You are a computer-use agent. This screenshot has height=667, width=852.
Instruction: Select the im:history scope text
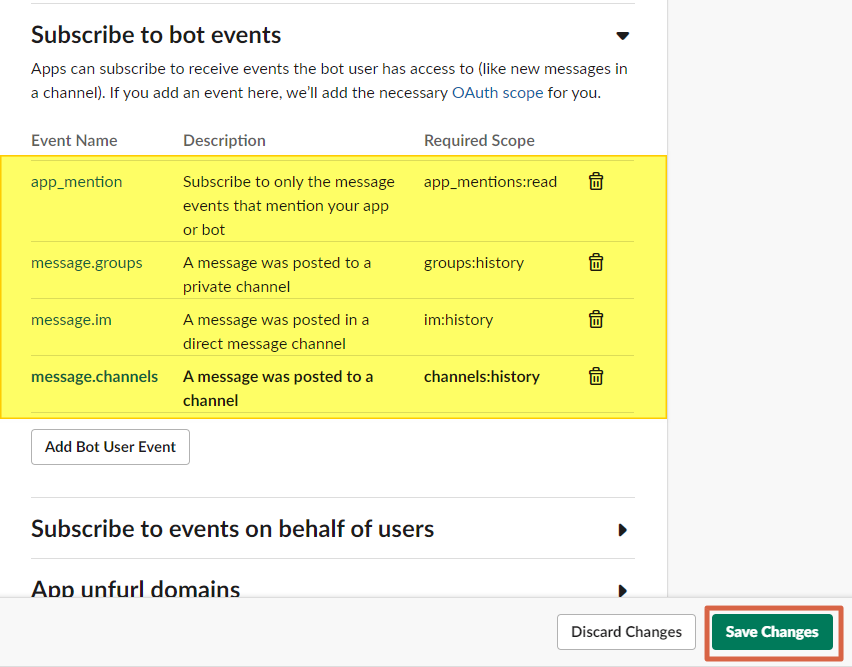pos(458,320)
